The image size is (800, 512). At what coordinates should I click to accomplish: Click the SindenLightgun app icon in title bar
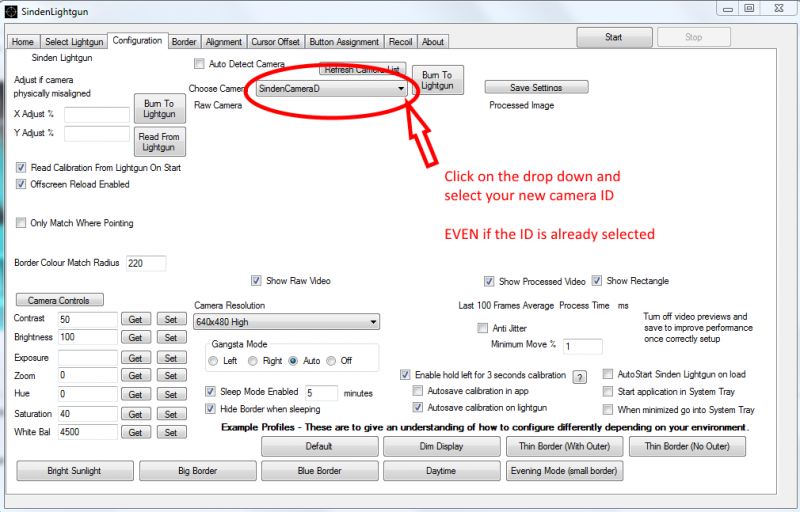tap(11, 9)
